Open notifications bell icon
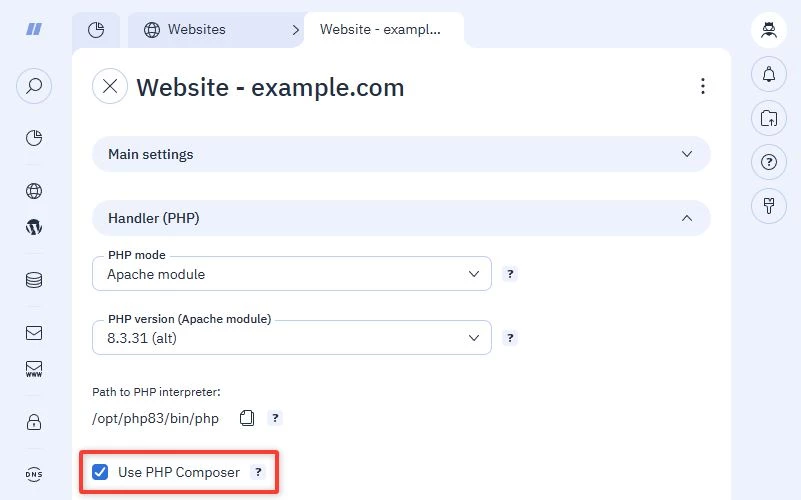The width and height of the screenshot is (801, 500). 769,75
